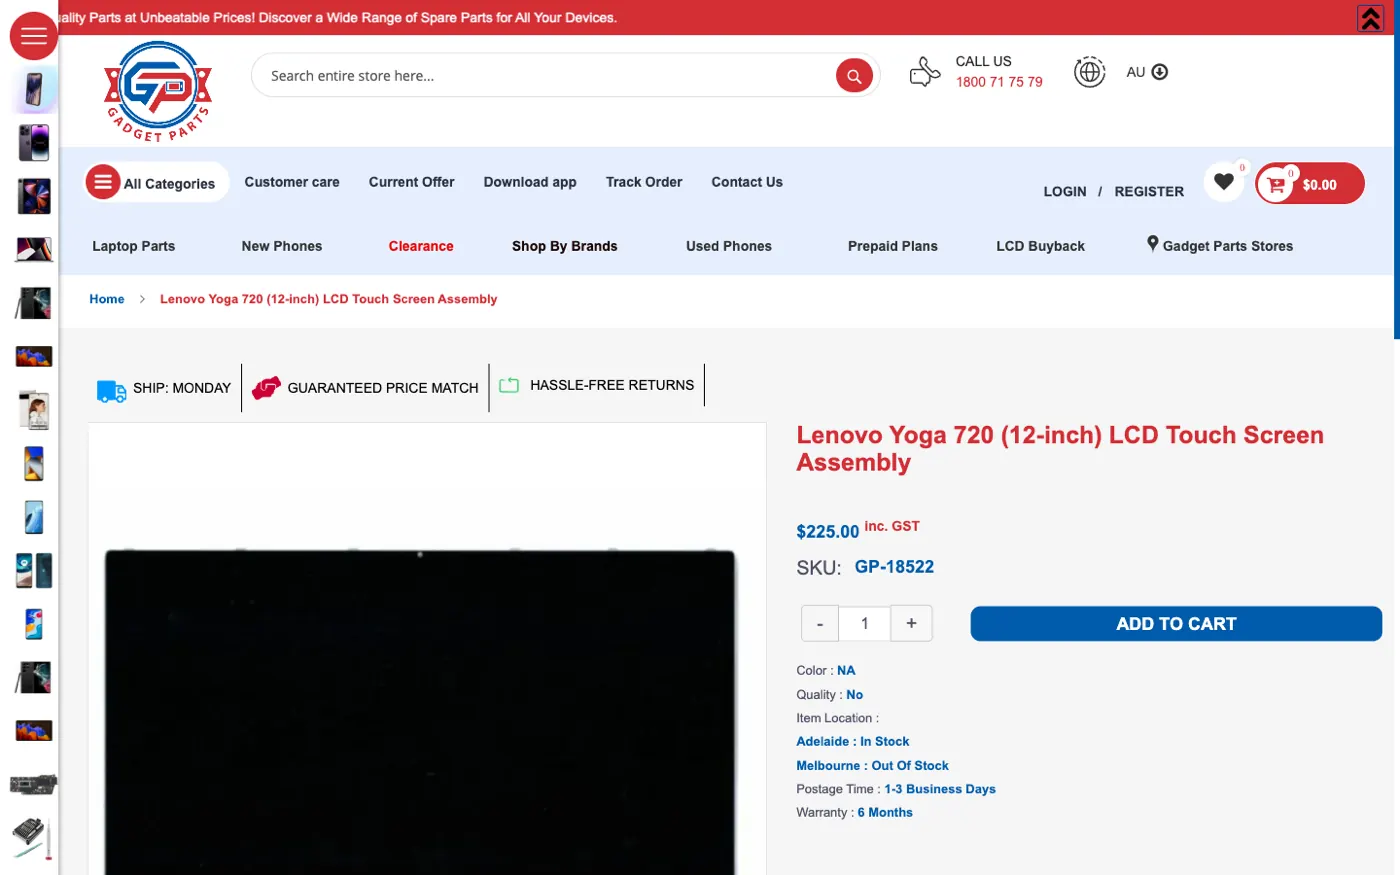1400x875 pixels.
Task: Open the Current Offer menu item
Action: pos(411,182)
